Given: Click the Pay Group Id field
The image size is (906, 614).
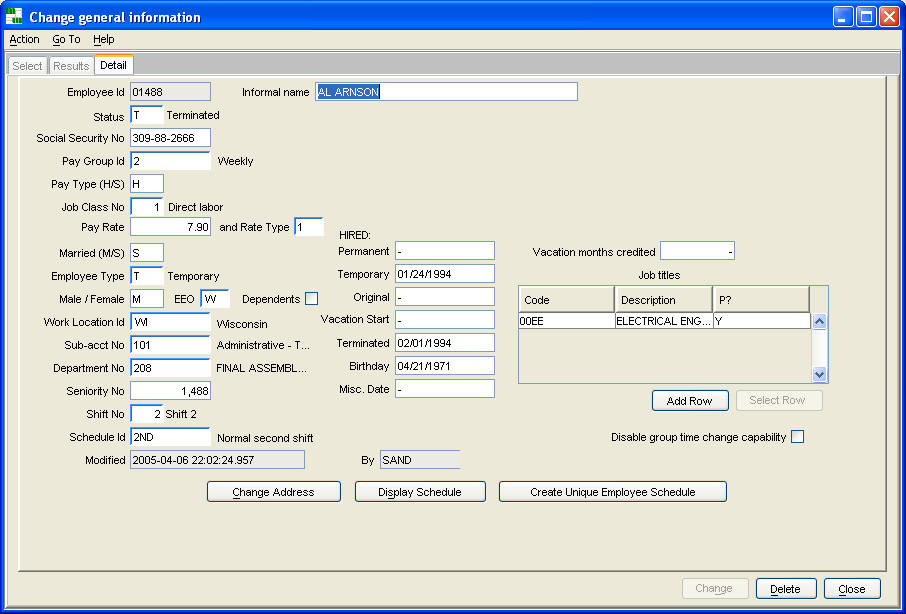Looking at the screenshot, I should click(x=170, y=161).
